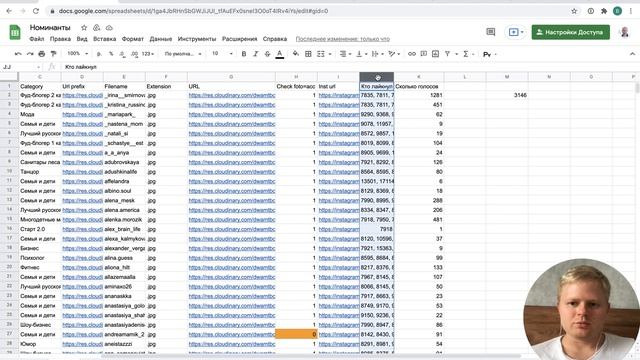Open the Вид menu

click(x=82, y=39)
